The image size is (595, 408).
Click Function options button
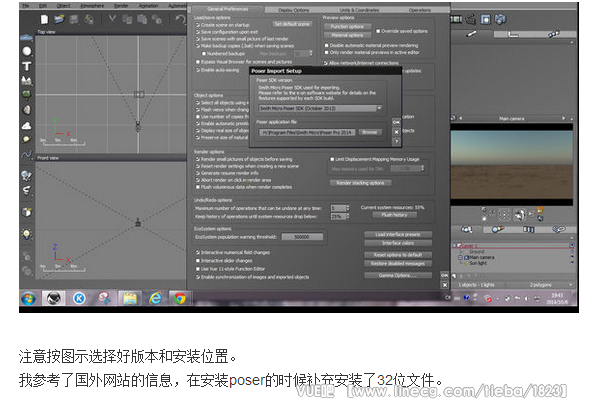[347, 27]
